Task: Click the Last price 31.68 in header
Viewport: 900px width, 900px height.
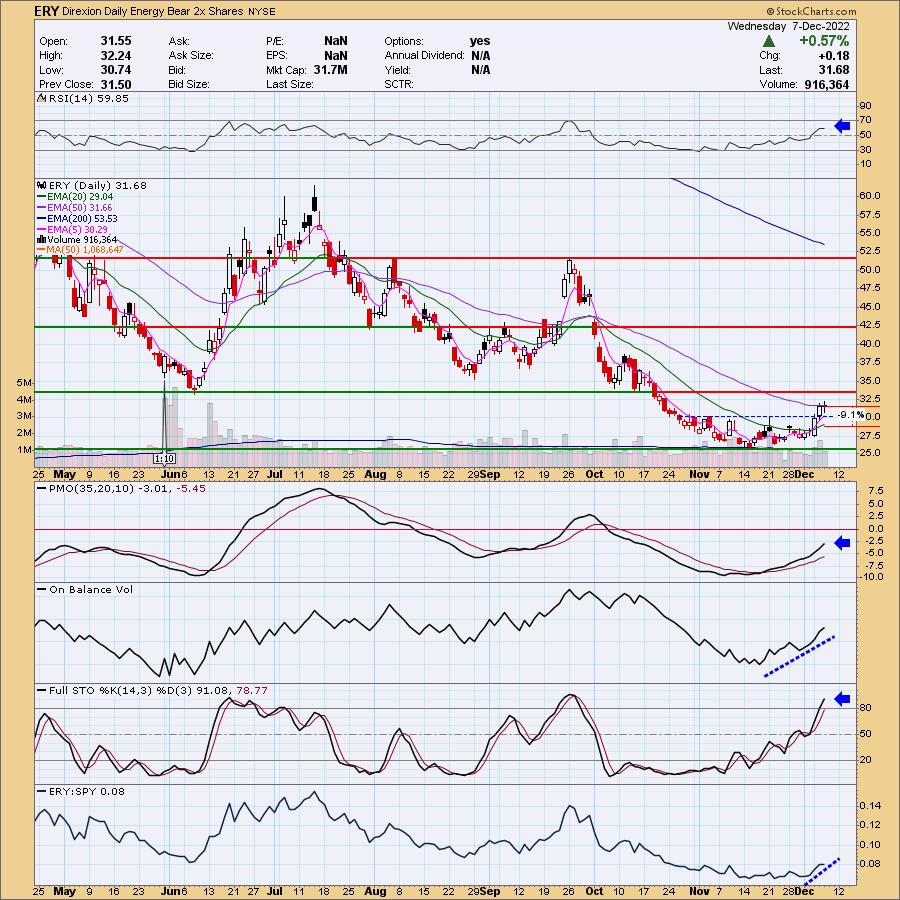Action: click(x=833, y=70)
